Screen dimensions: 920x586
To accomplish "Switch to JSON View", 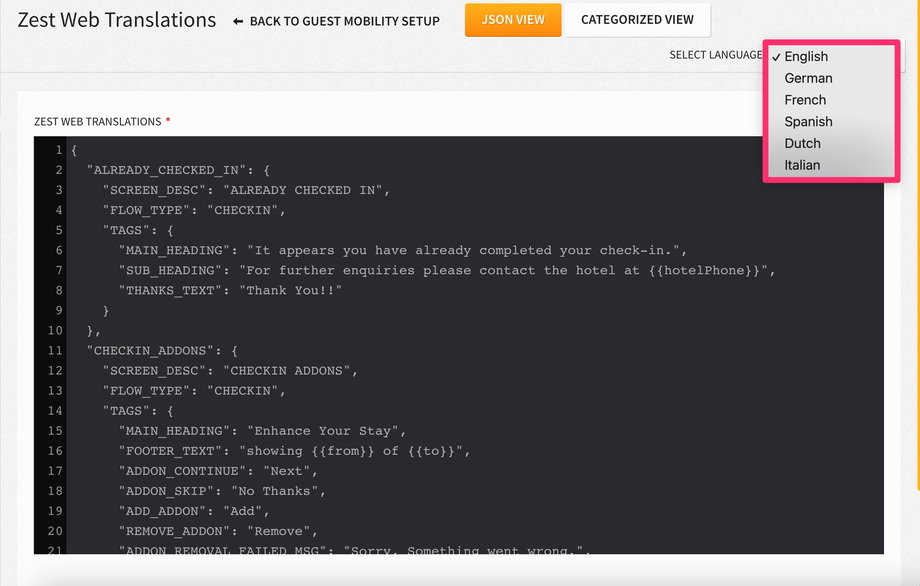I will click(513, 20).
